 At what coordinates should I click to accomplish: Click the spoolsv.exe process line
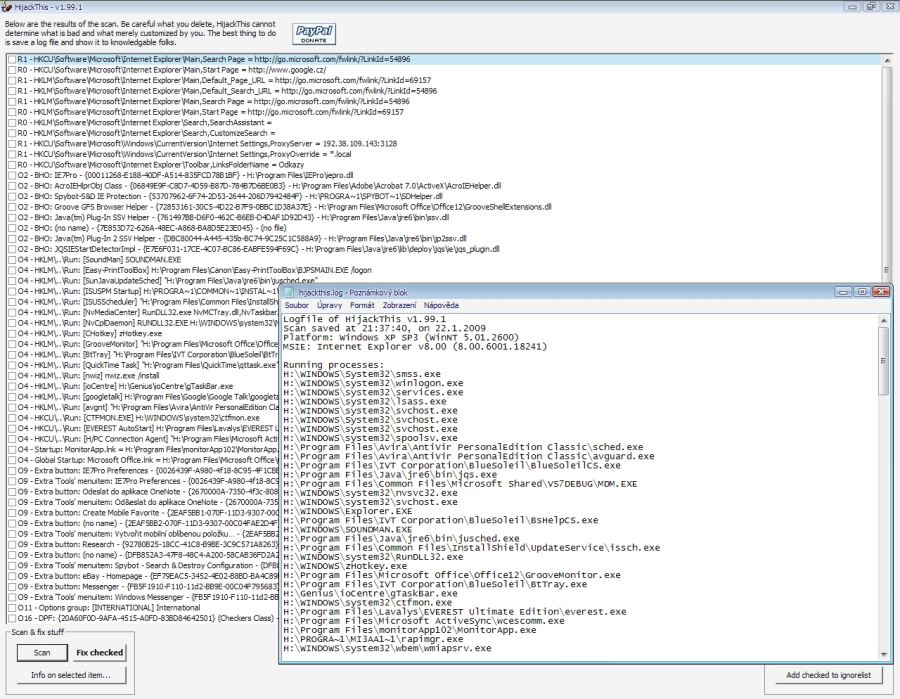pyautogui.click(x=370, y=438)
